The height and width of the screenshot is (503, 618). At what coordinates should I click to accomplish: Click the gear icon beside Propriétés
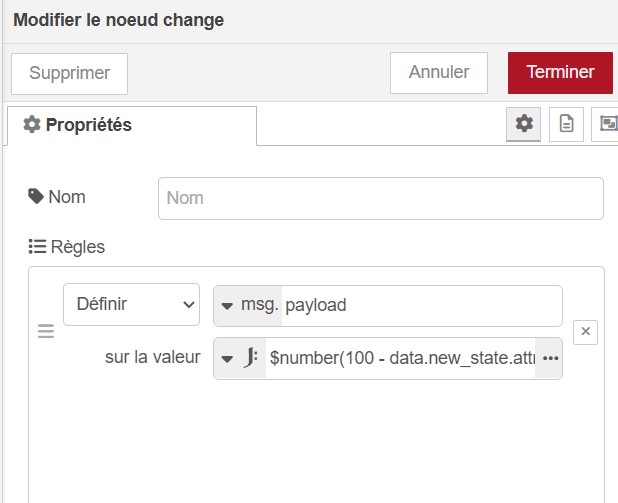(x=32, y=125)
